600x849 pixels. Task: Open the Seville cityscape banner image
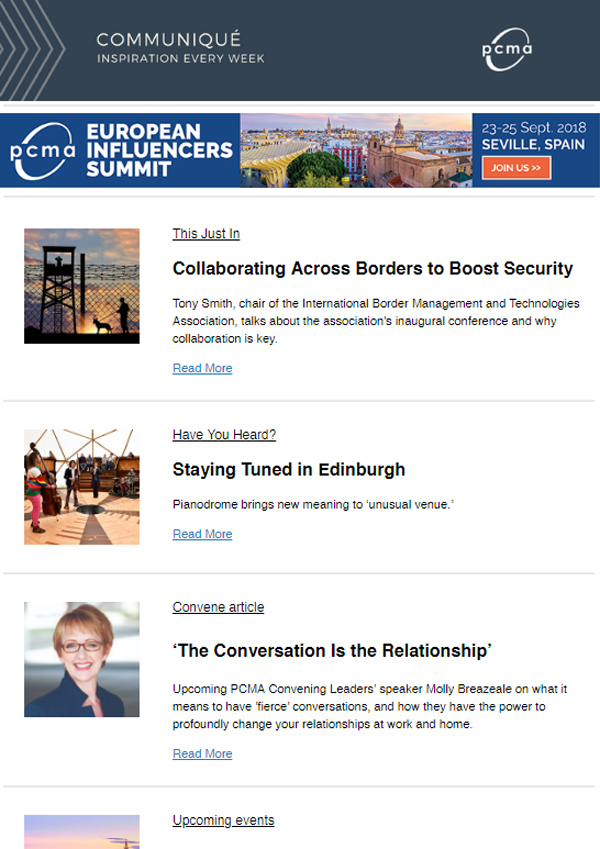tap(356, 151)
